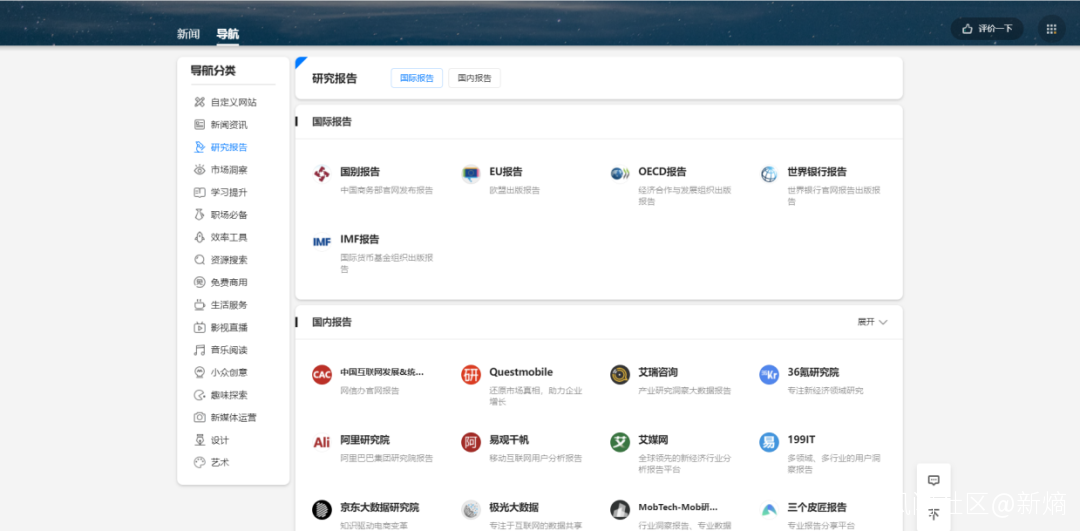Click the 极光大数据 gray icon
This screenshot has width=1080, height=531.
tap(471, 510)
